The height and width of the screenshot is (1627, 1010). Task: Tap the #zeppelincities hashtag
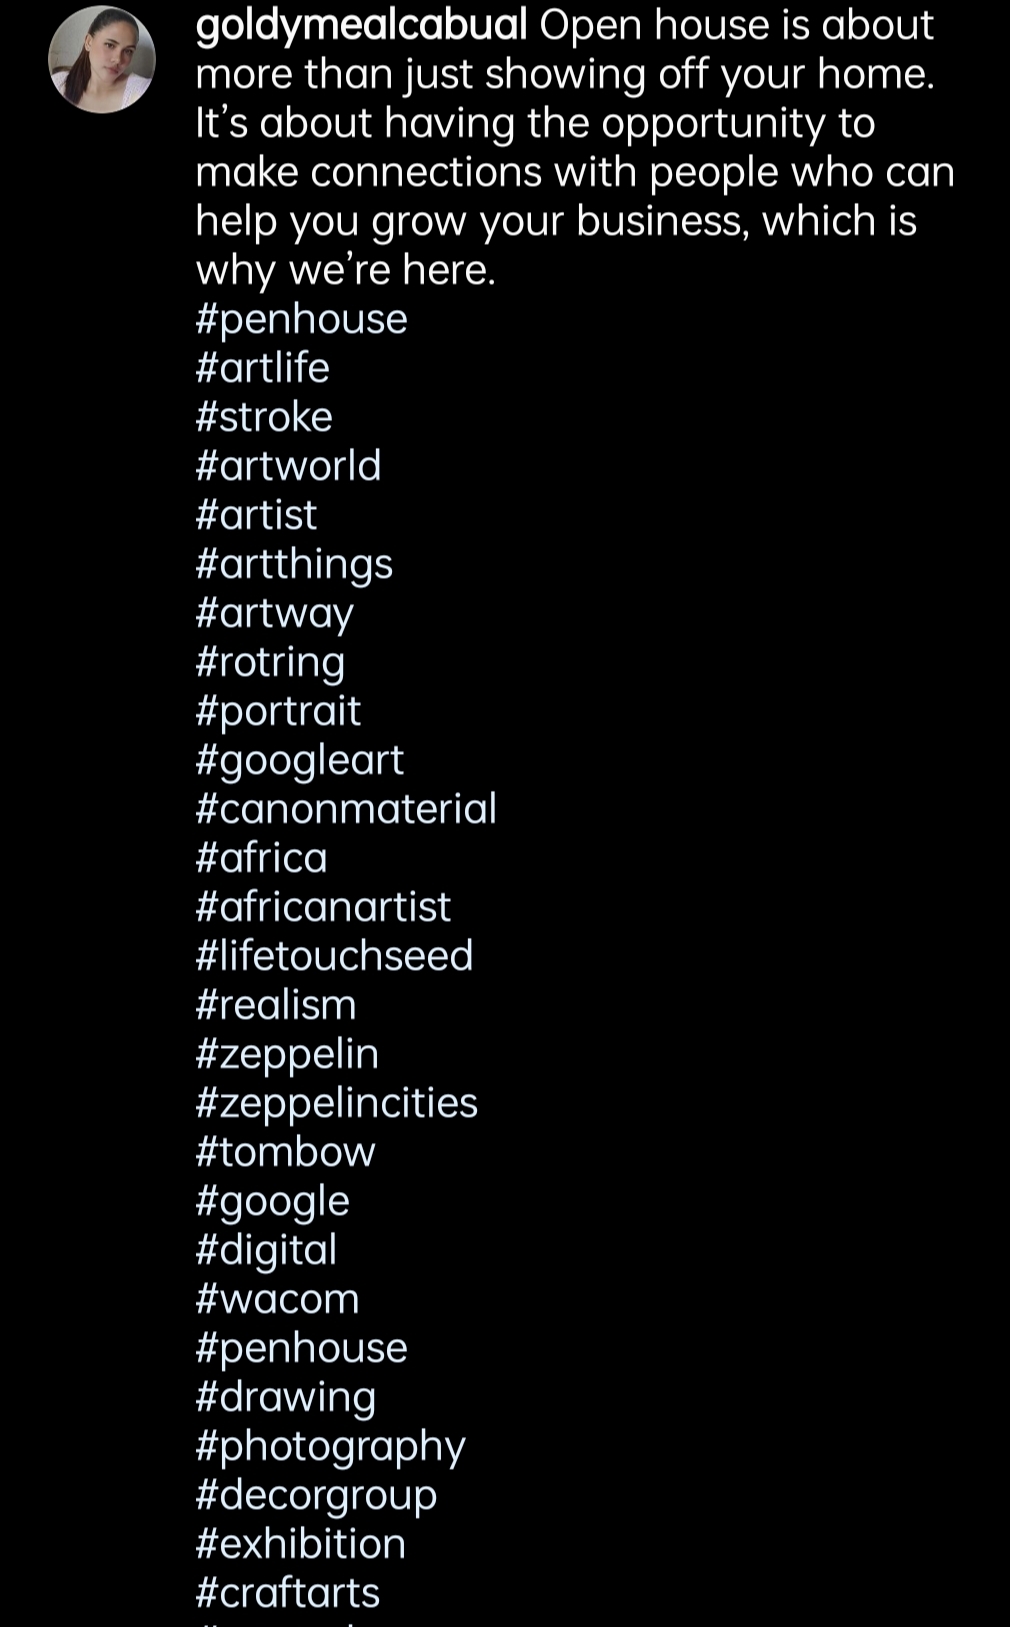click(336, 1103)
